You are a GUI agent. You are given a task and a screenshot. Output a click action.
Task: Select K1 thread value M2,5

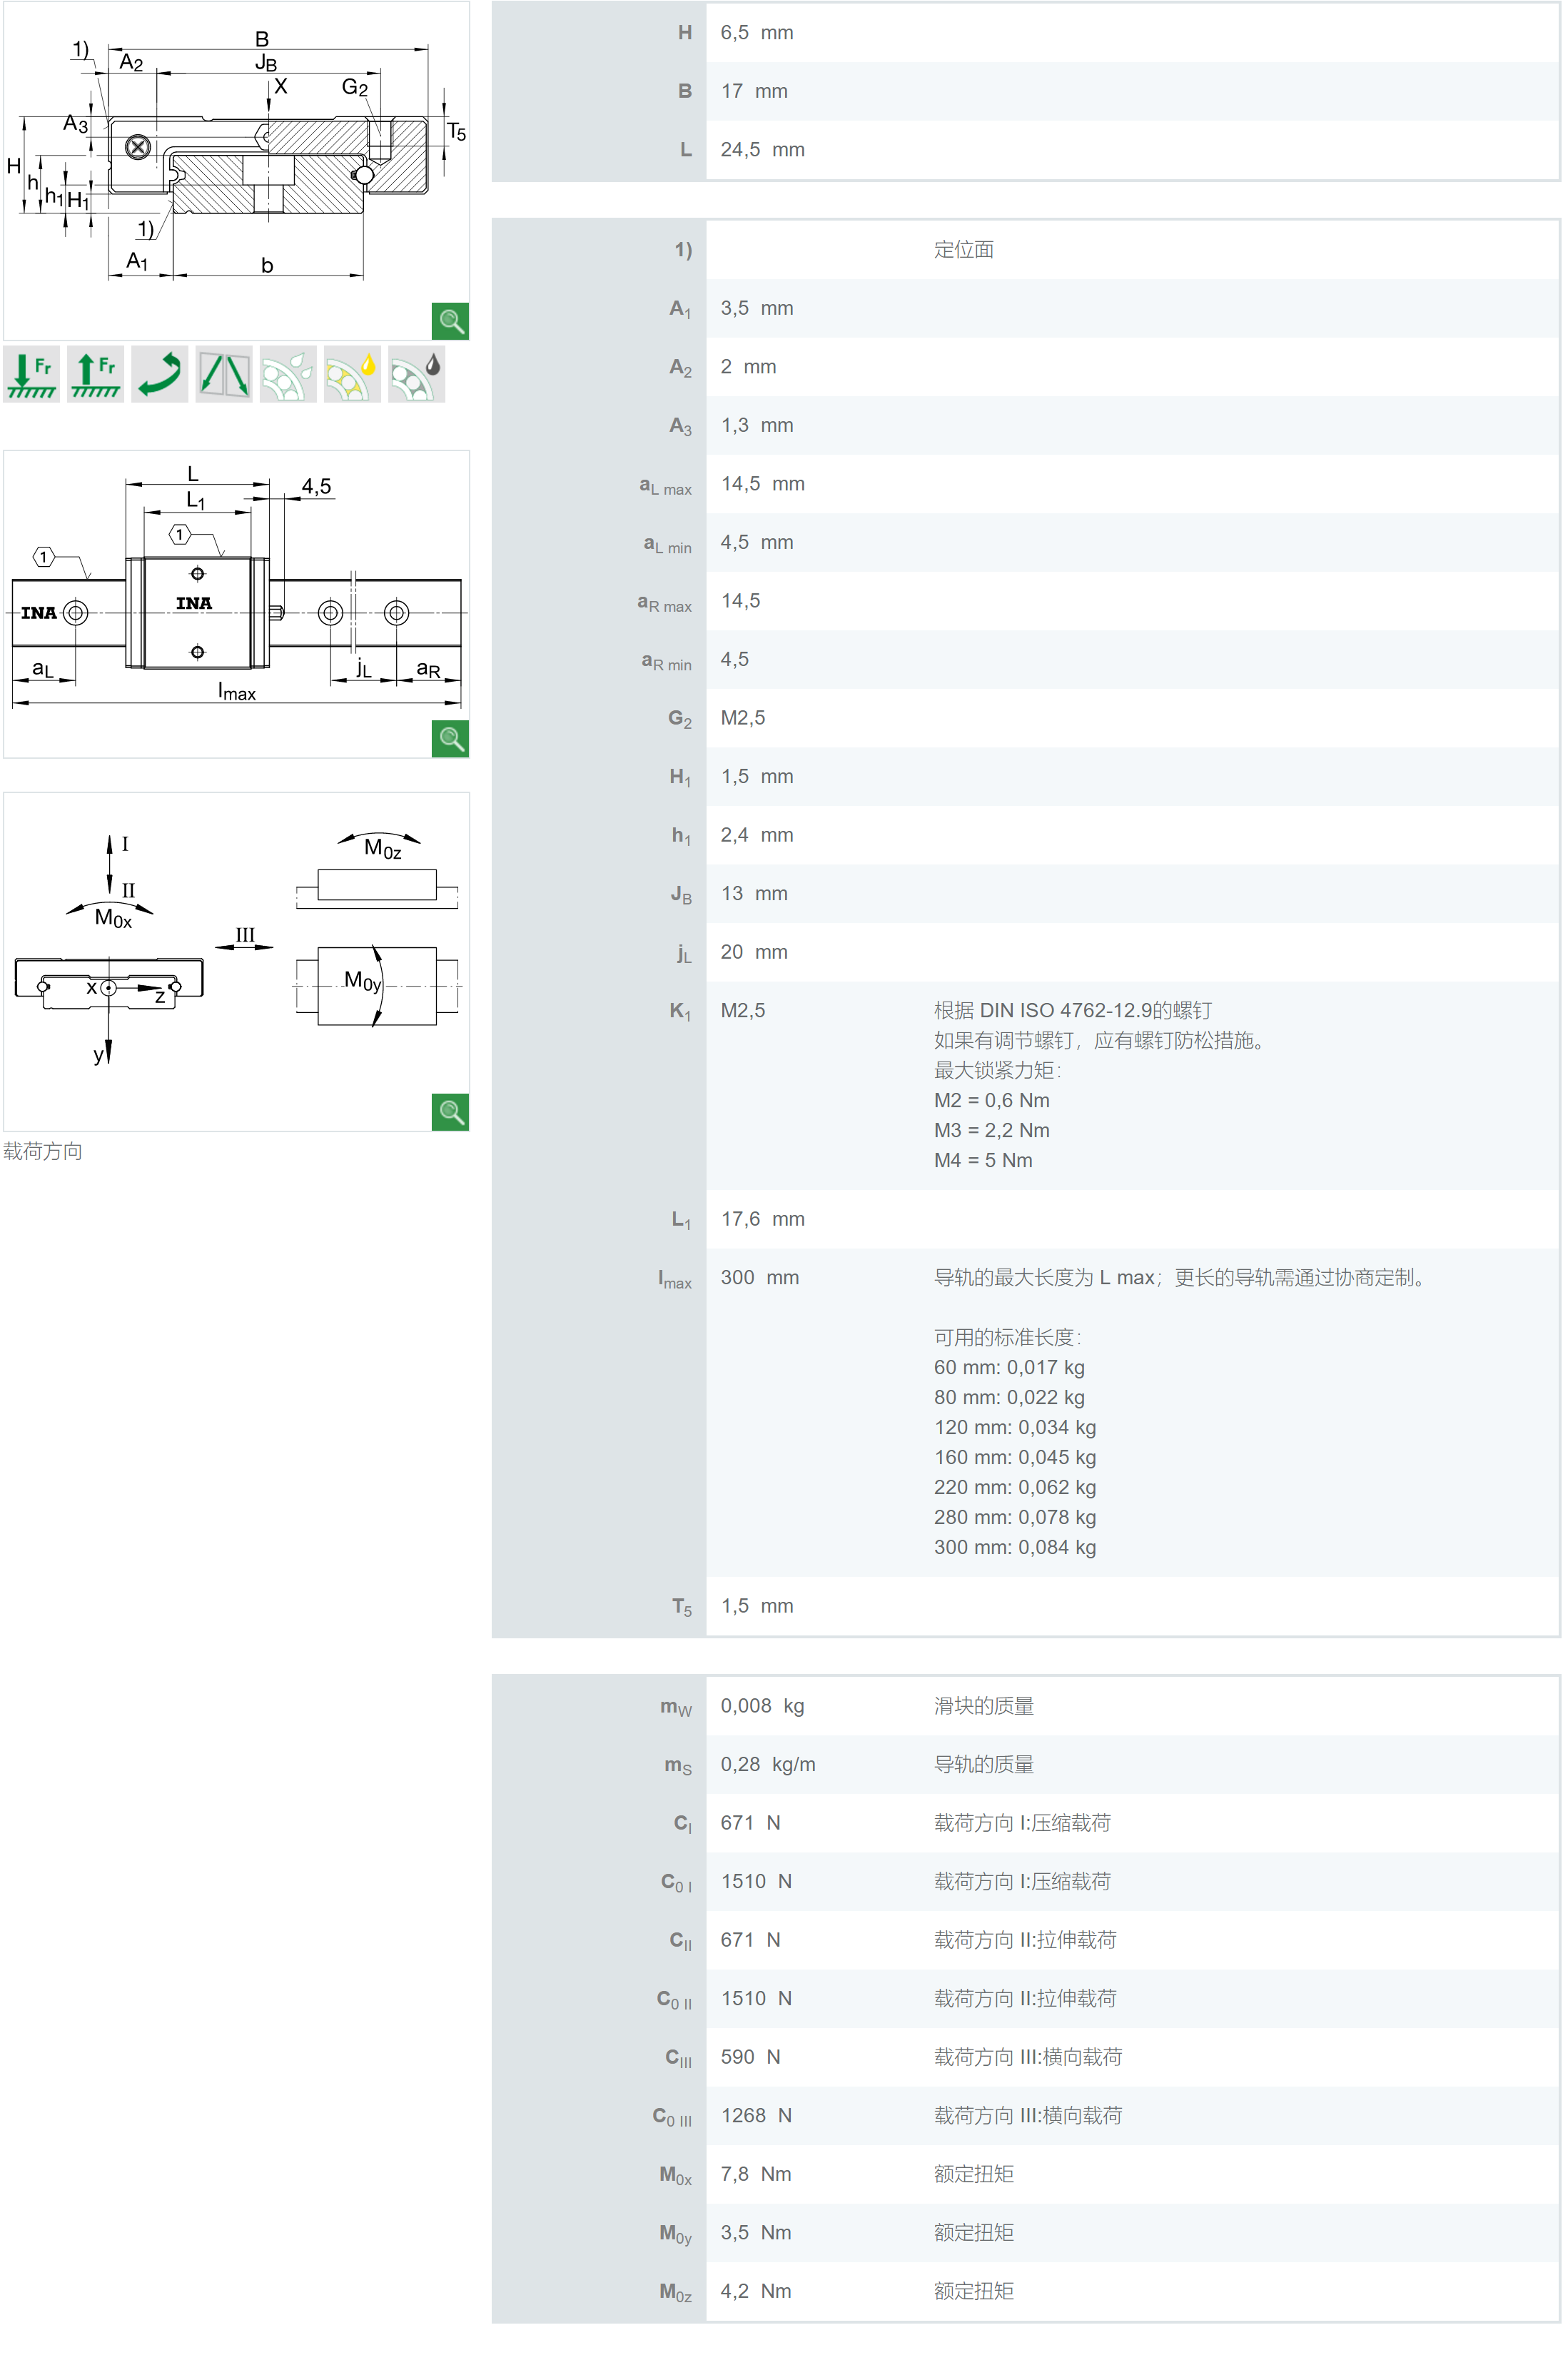click(x=743, y=1010)
